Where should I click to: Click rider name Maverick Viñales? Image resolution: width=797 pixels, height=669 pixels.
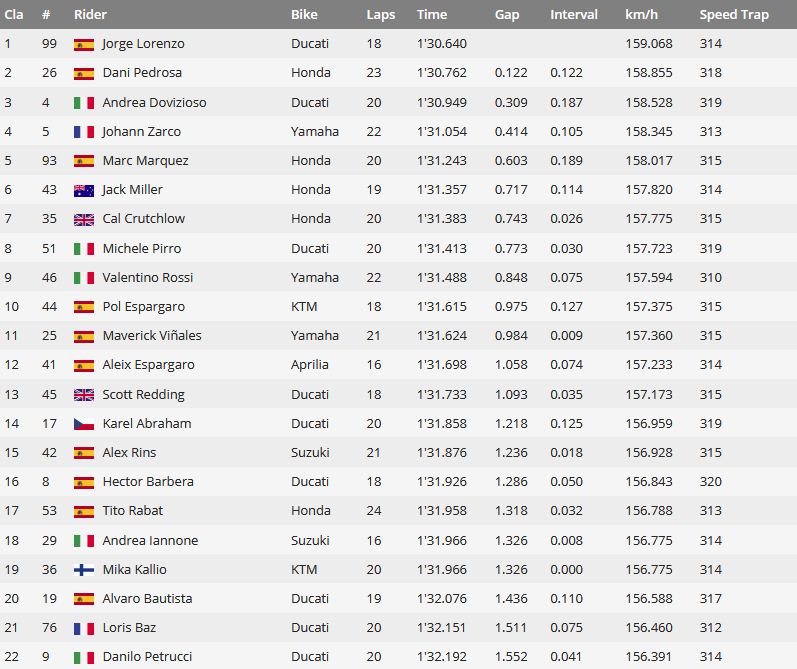152,336
